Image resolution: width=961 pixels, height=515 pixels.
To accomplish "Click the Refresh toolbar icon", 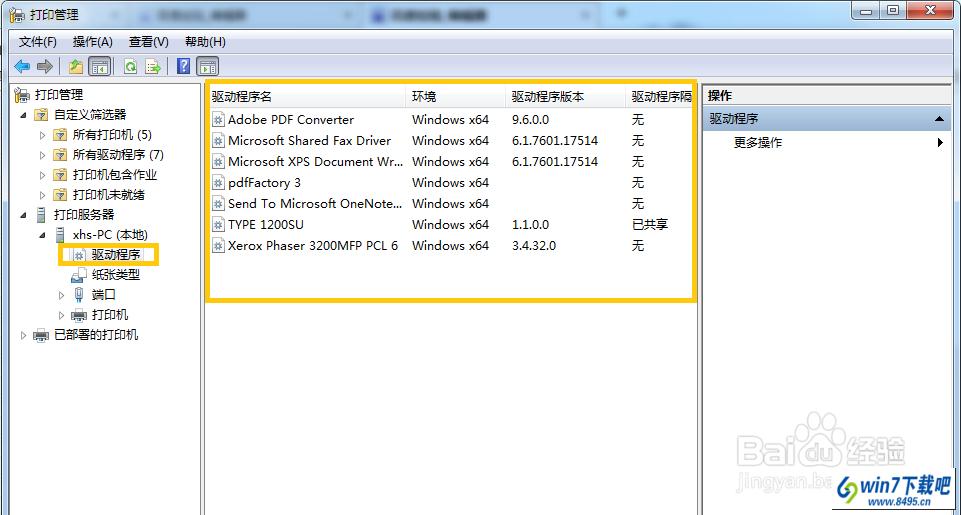I will (131, 66).
